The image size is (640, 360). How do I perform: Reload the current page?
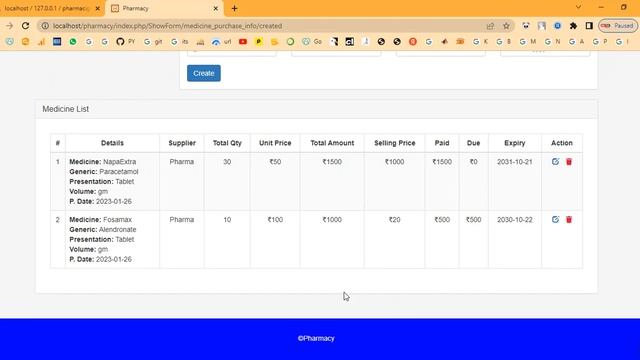pyautogui.click(x=25, y=26)
